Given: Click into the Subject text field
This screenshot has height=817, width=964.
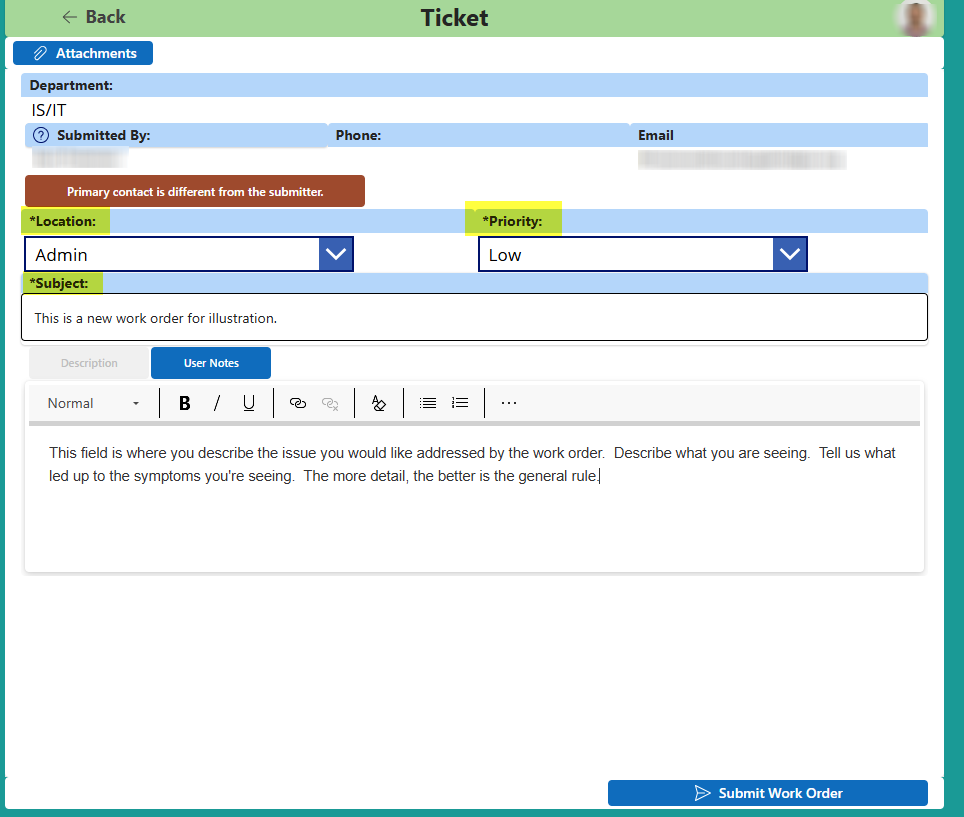Looking at the screenshot, I should pyautogui.click(x=475, y=318).
